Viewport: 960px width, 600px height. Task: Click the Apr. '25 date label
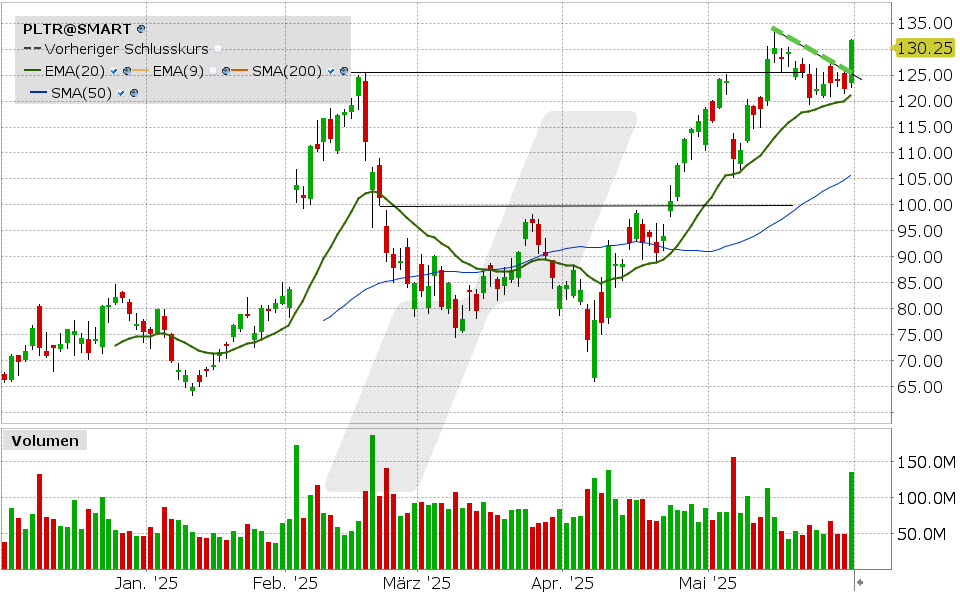(x=562, y=583)
